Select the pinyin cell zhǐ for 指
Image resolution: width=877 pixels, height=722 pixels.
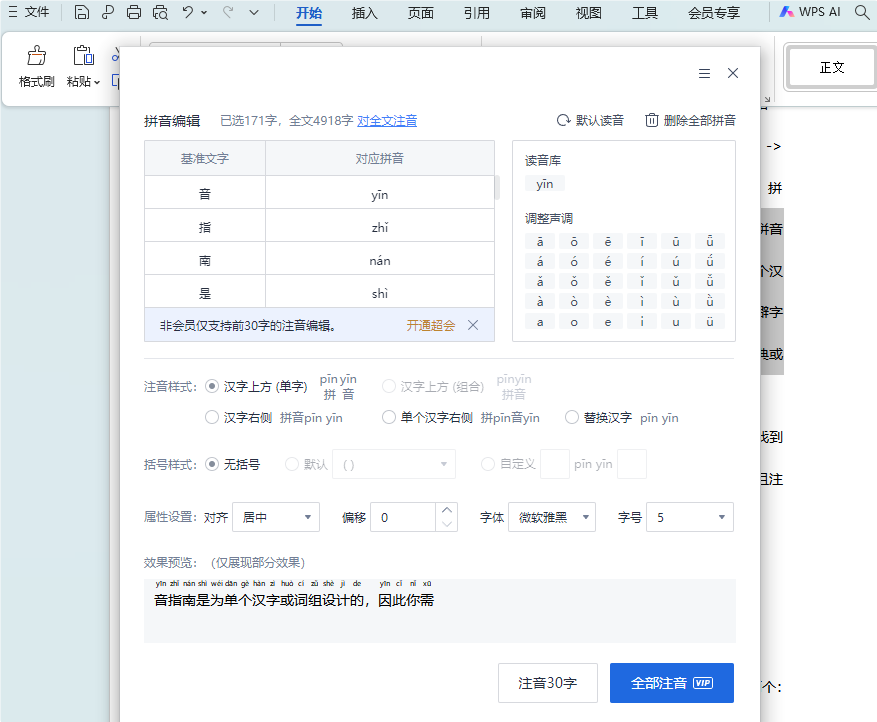[x=380, y=227]
